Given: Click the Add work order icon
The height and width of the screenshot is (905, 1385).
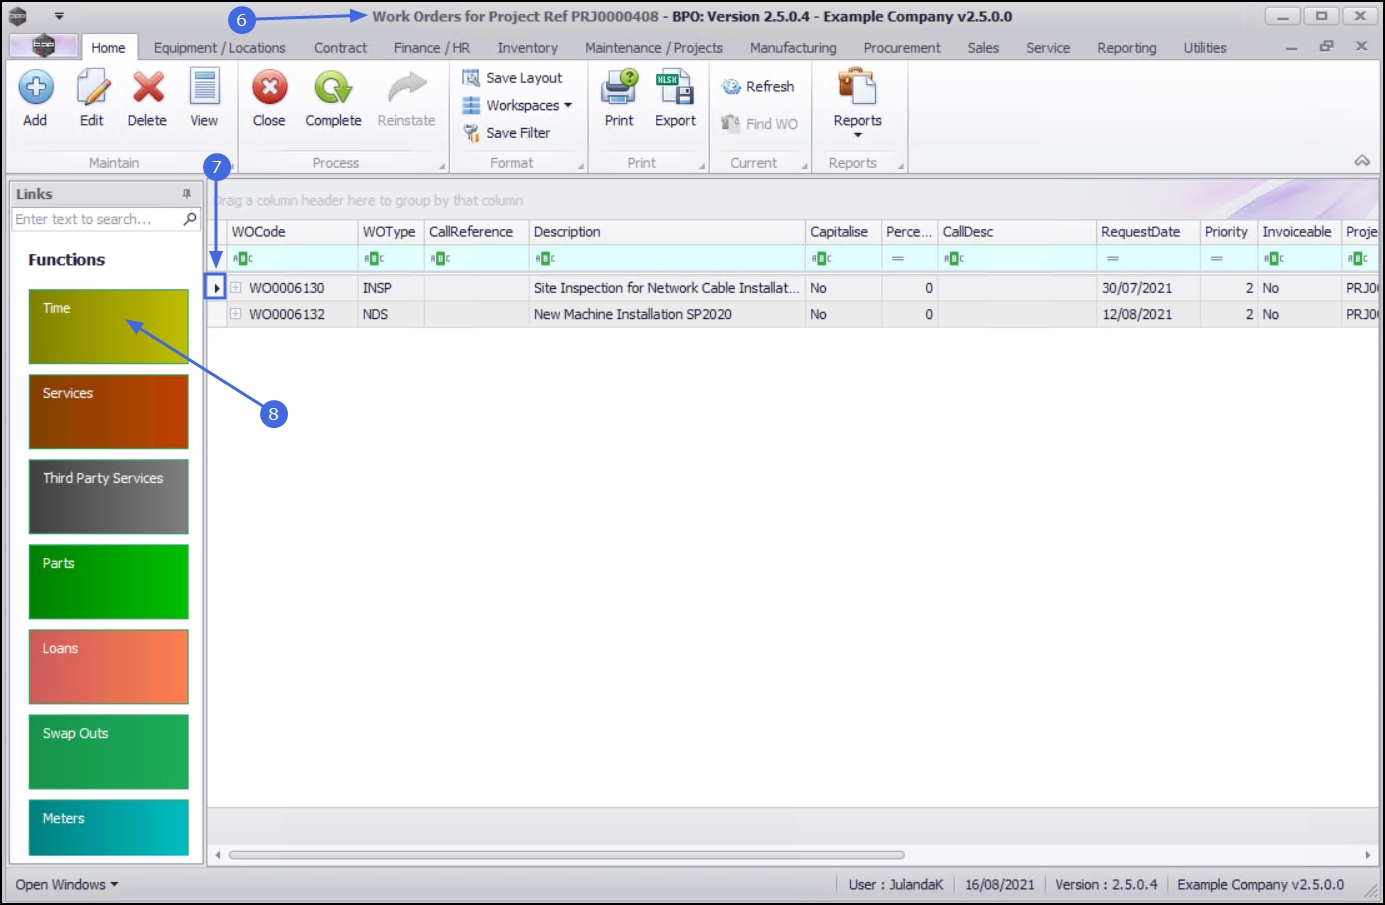Looking at the screenshot, I should tap(36, 88).
